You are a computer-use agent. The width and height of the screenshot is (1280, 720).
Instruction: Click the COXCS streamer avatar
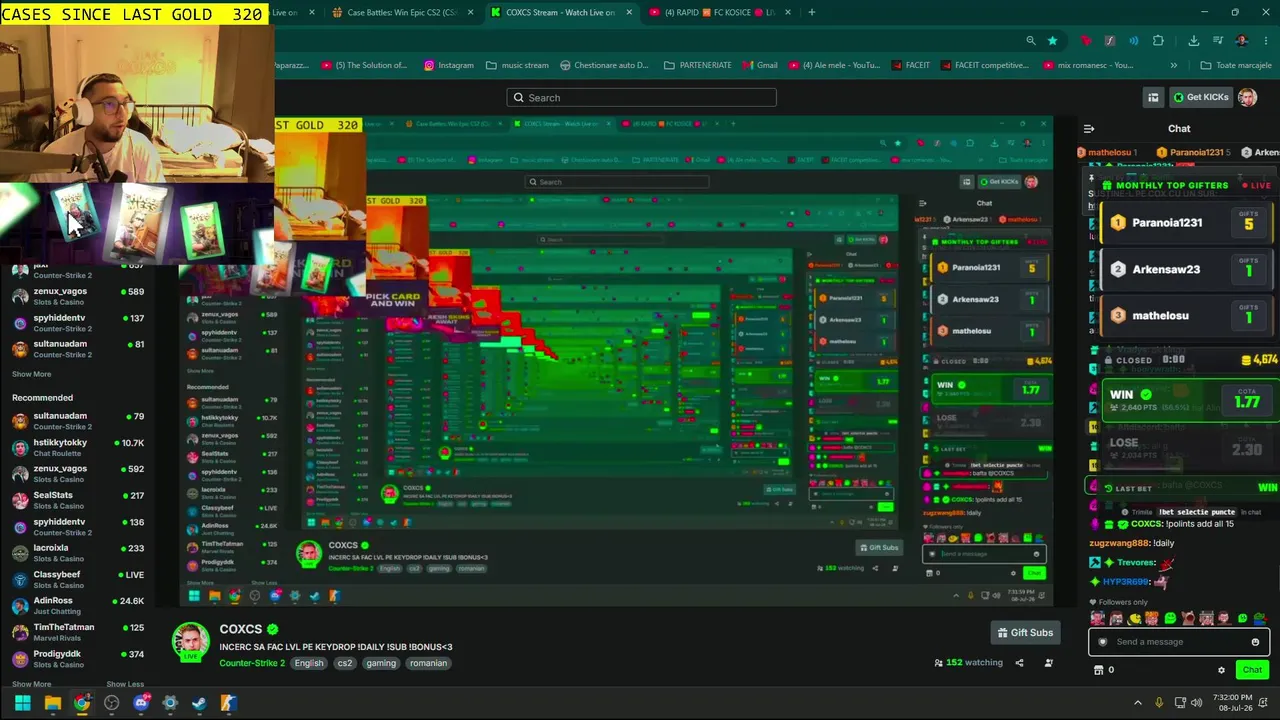click(191, 642)
